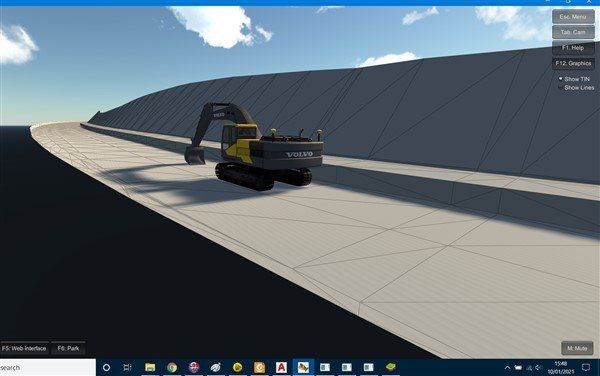Open the yellow round icon in taskbar

pos(238,368)
